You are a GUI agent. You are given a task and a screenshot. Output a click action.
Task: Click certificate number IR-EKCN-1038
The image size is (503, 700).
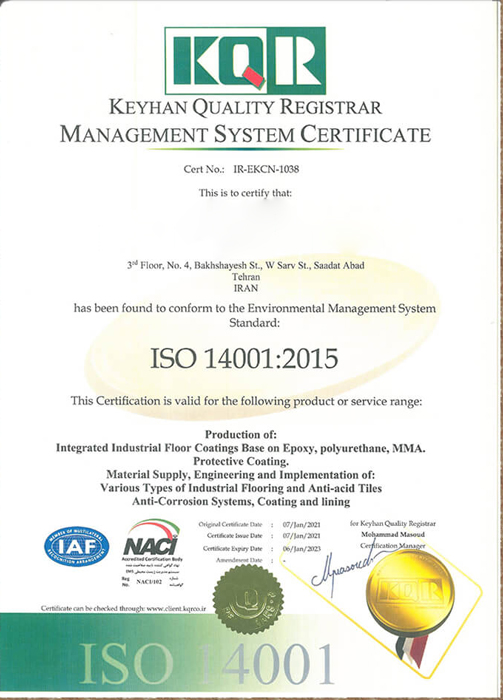[x=266, y=169]
